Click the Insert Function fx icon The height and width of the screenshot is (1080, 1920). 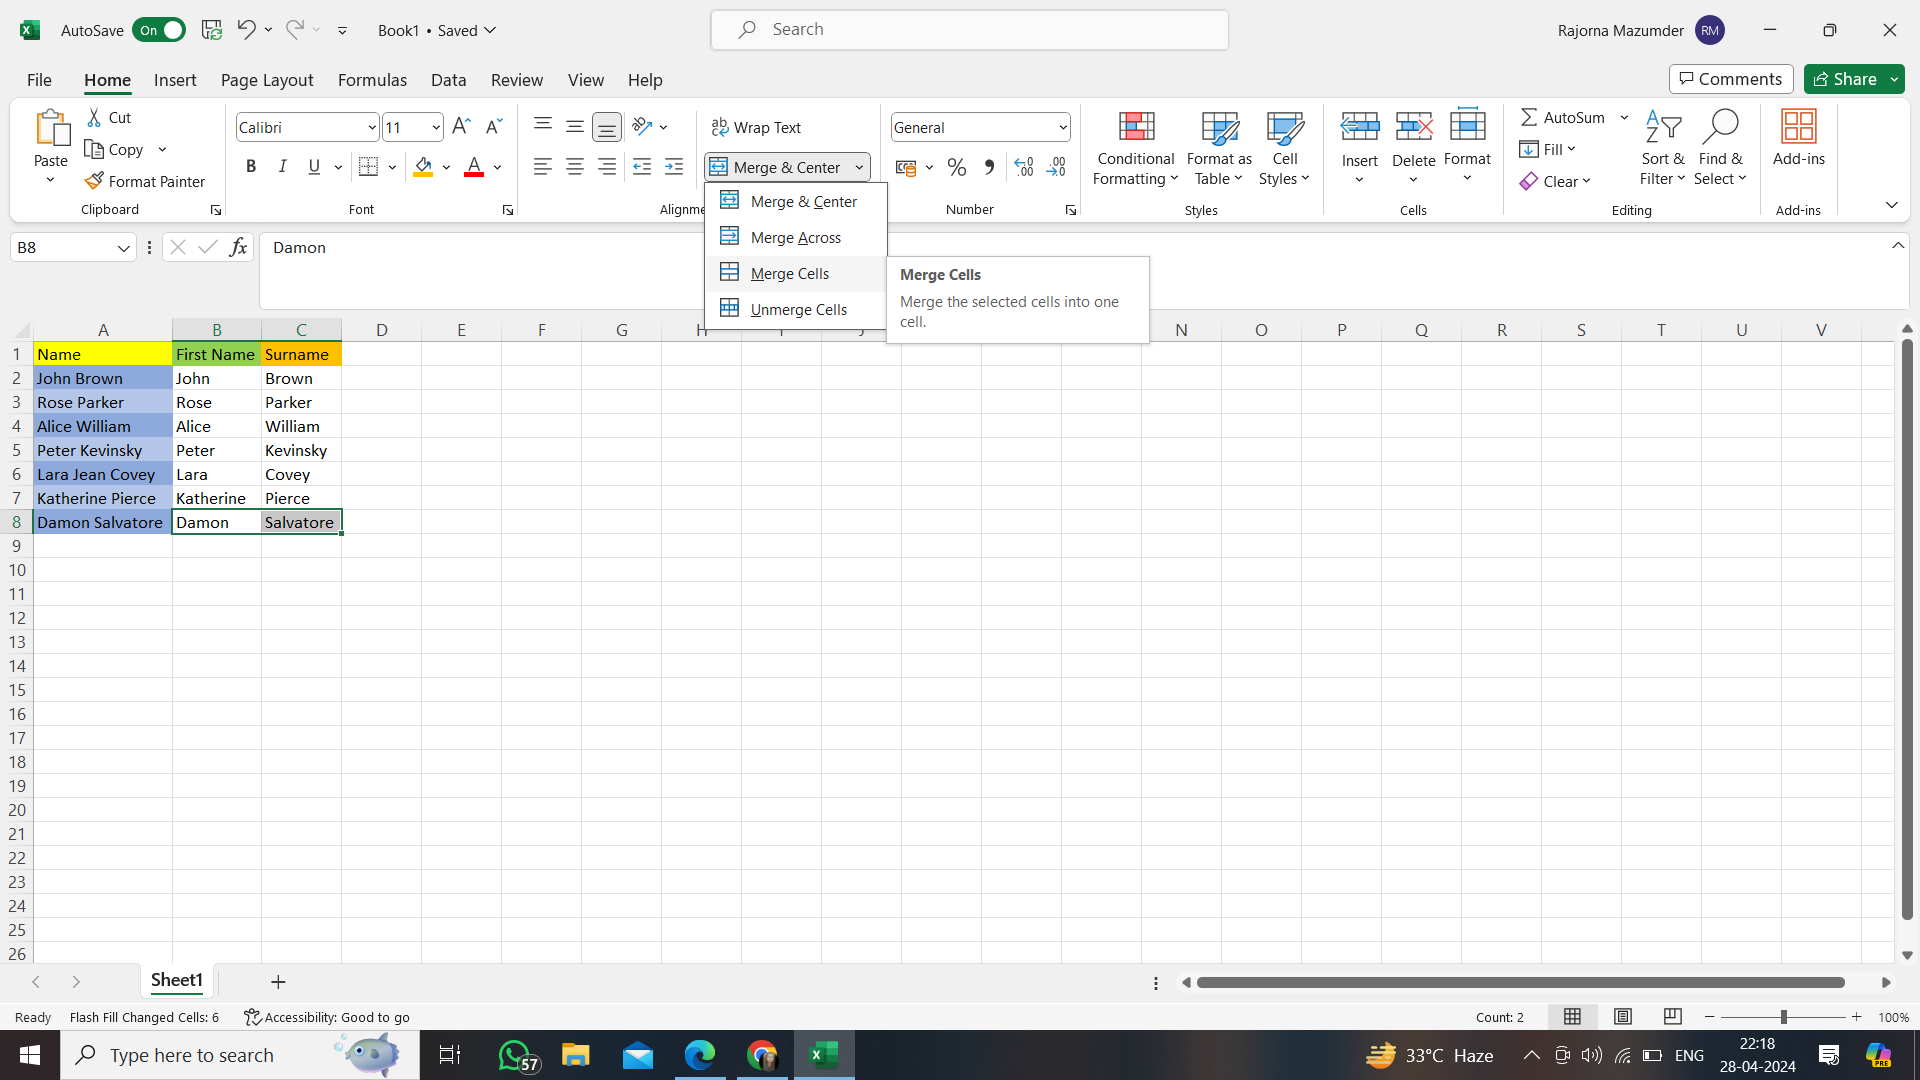238,247
